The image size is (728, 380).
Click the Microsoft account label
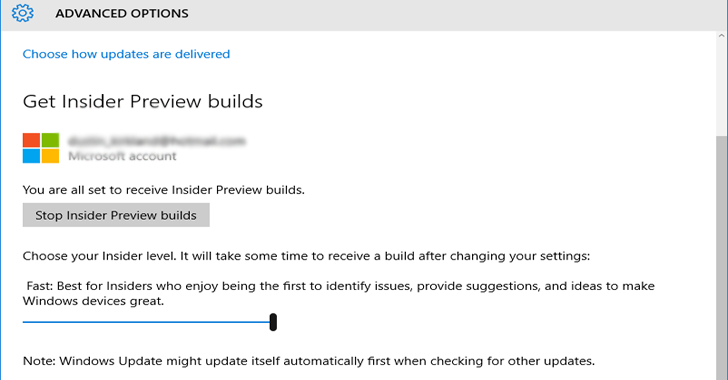click(122, 156)
